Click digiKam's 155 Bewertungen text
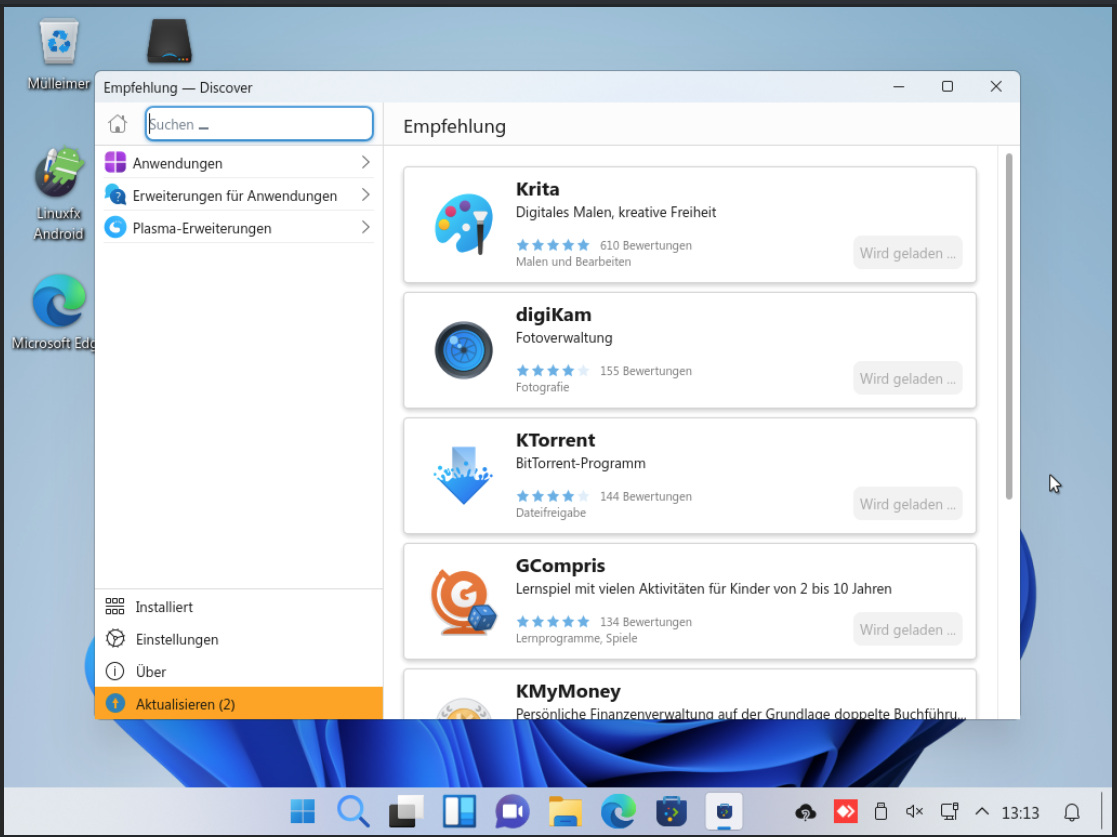Screen dimensions: 1117x837 click(646, 370)
